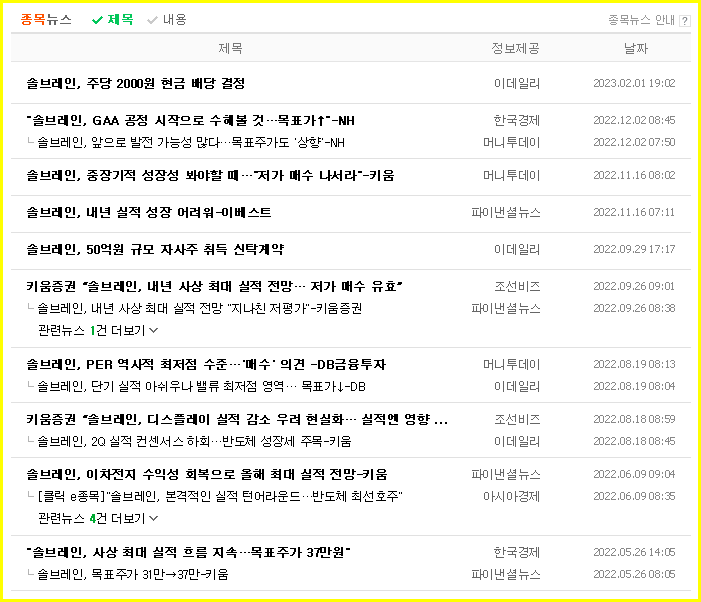Click 파이낸셜뉴스 source dated 2022.11.16 07:11

(506, 212)
